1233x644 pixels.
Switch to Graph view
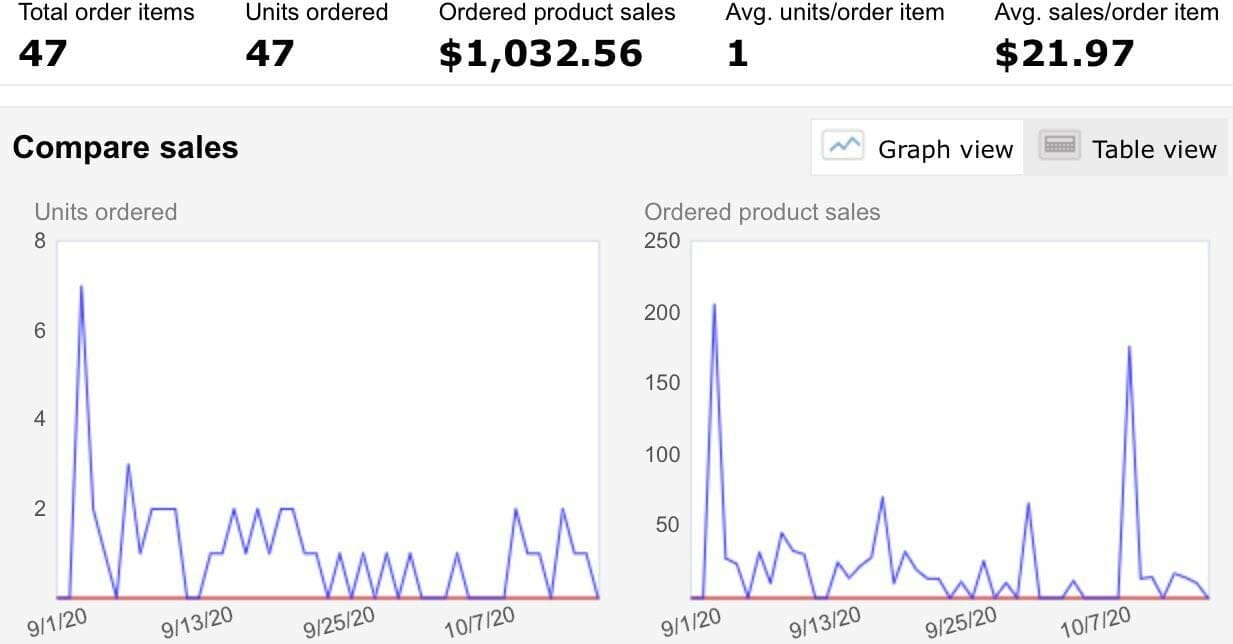coord(916,148)
